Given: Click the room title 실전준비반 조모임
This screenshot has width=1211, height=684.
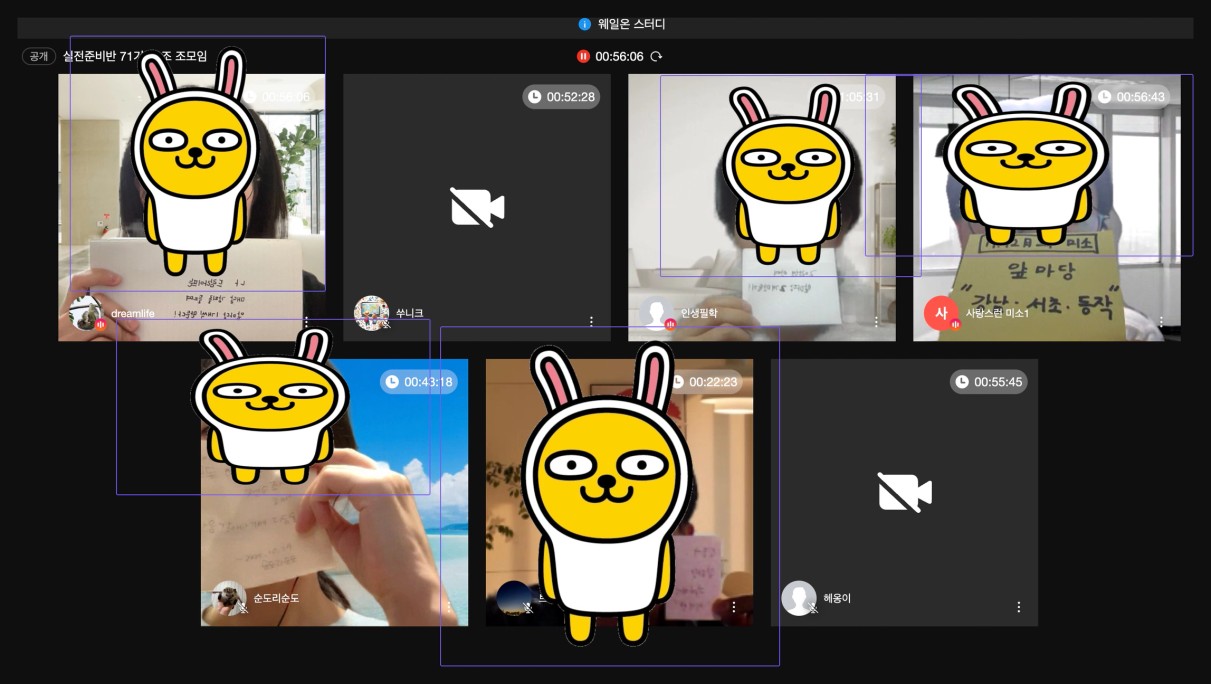Looking at the screenshot, I should (135, 56).
